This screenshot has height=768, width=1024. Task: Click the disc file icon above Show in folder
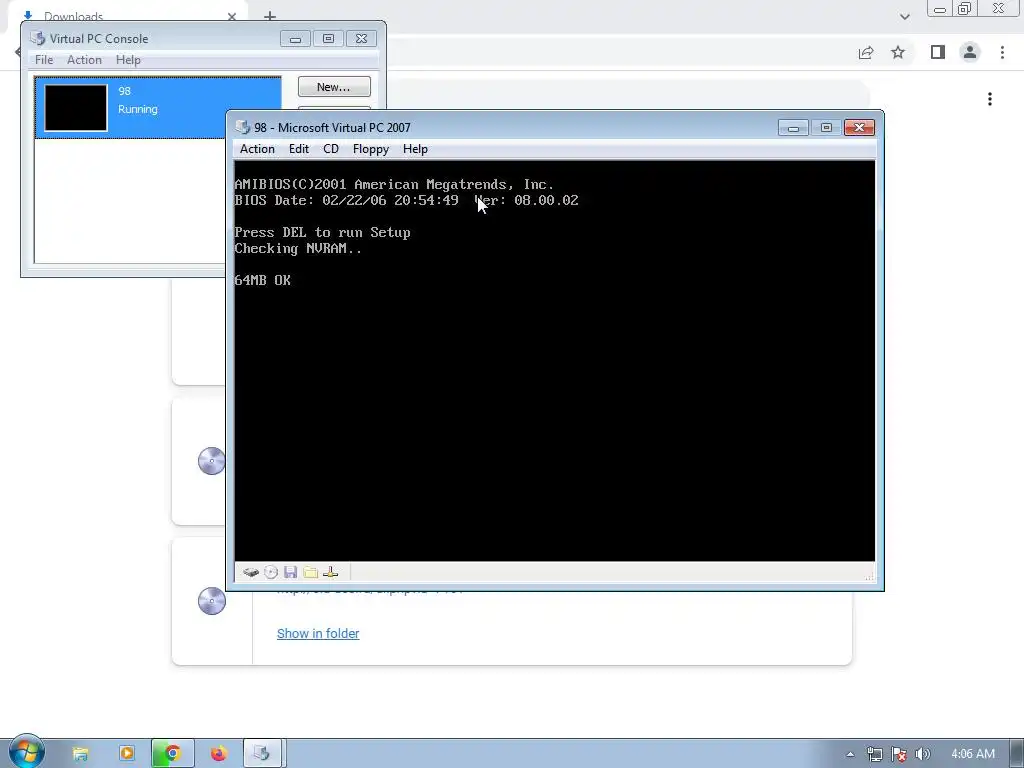pos(212,601)
